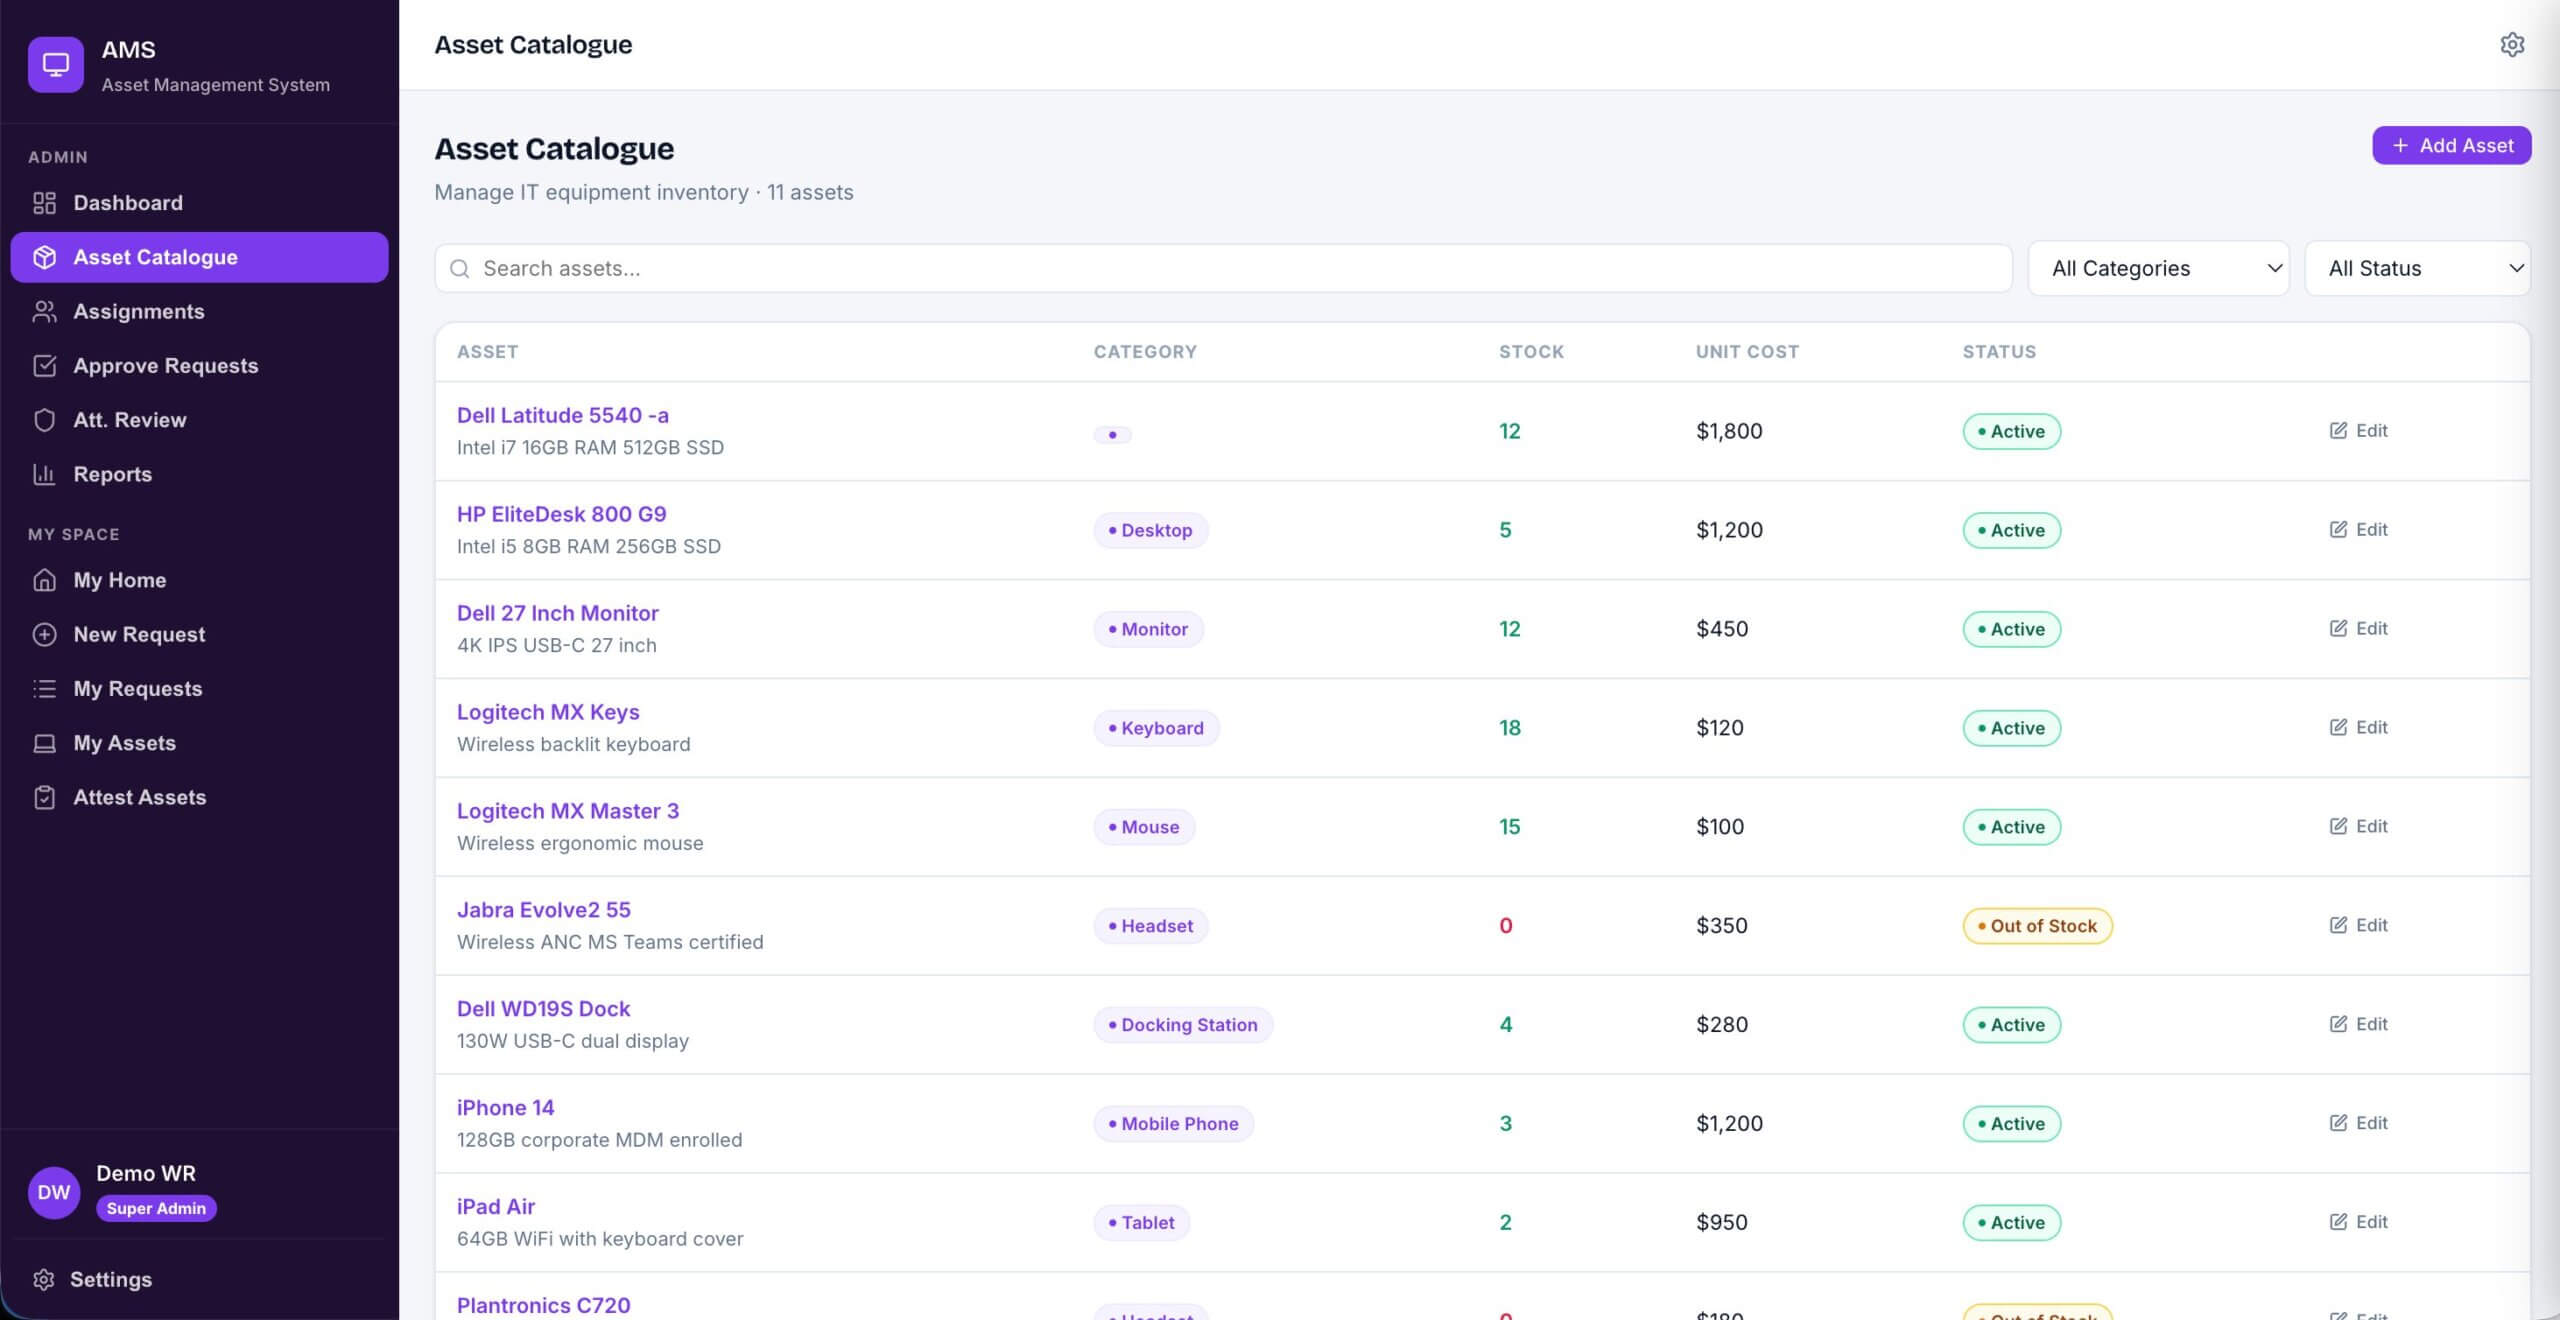Click the New Request plus-circle icon
Image resolution: width=2560 pixels, height=1320 pixels.
point(44,634)
